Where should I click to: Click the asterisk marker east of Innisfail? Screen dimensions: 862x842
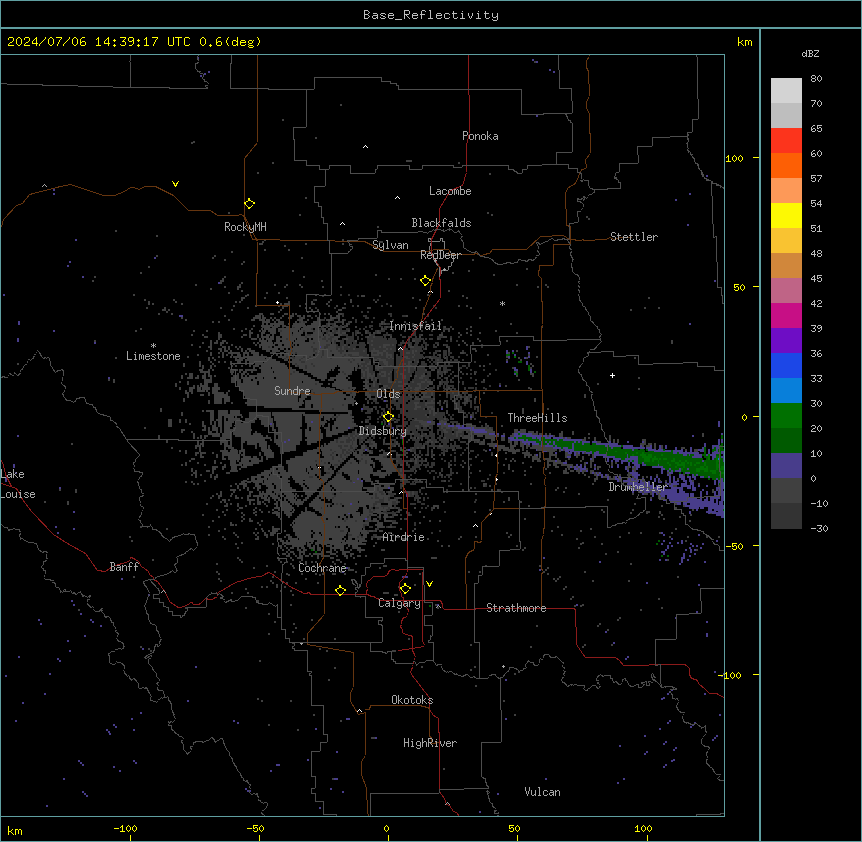point(502,303)
